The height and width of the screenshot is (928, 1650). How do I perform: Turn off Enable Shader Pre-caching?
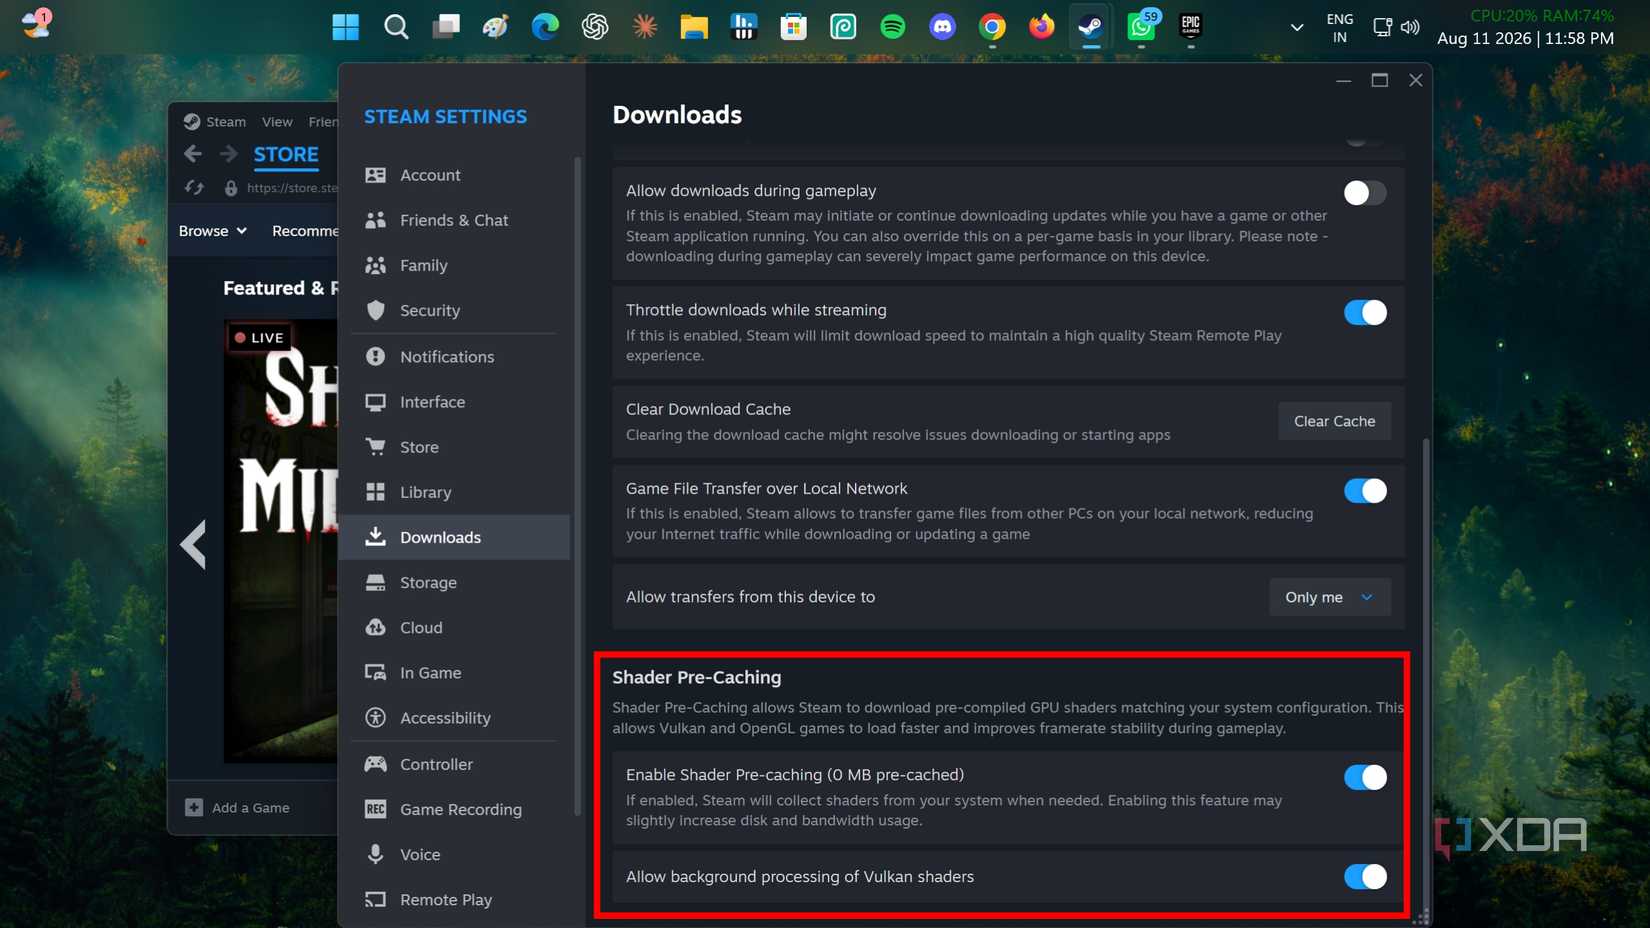pyautogui.click(x=1365, y=777)
